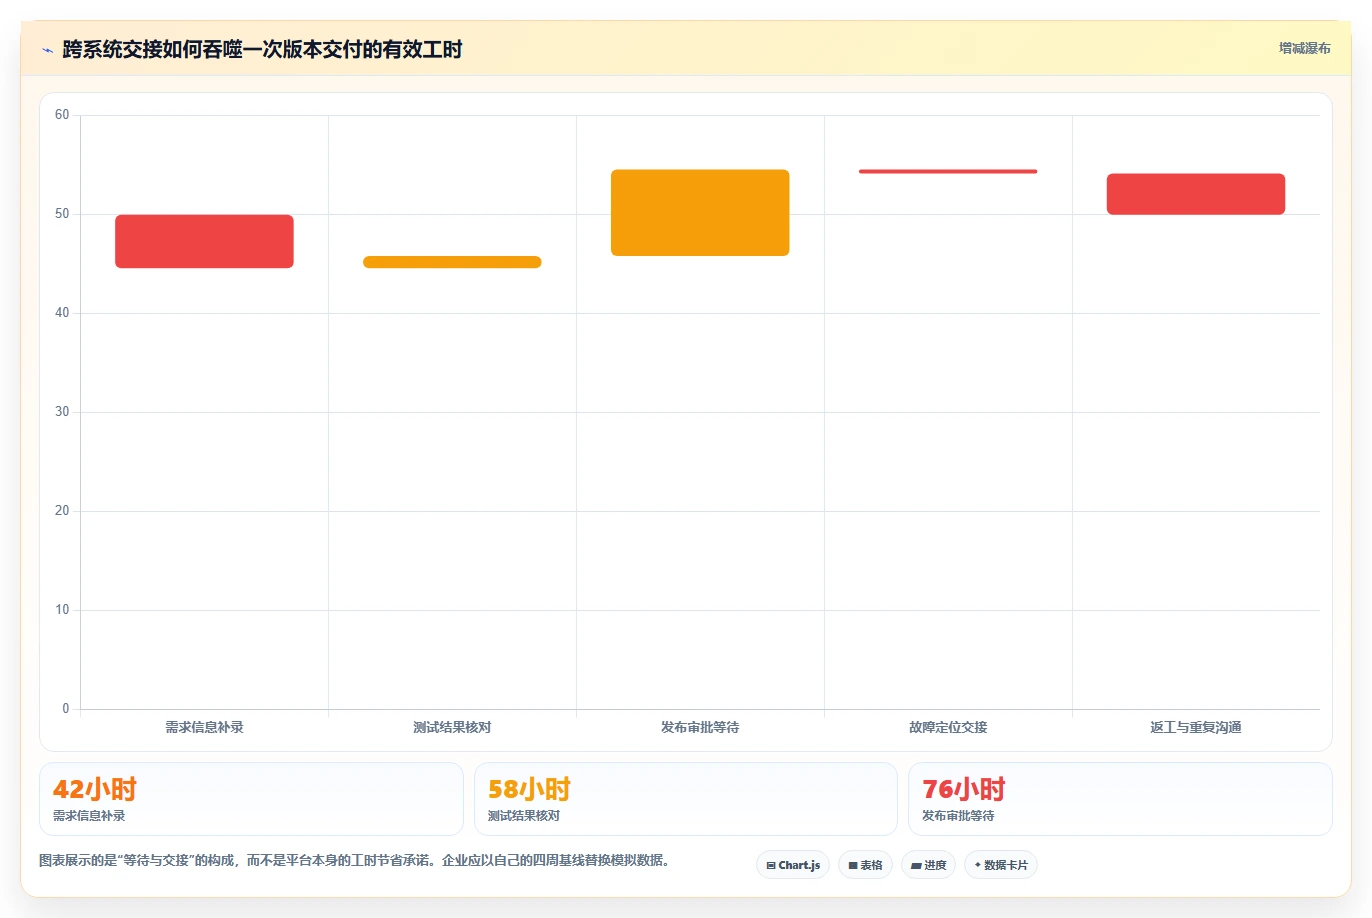Image resolution: width=1372 pixels, height=918 pixels.
Task: Click x-axis label 故障定位交接
Action: pos(948,728)
